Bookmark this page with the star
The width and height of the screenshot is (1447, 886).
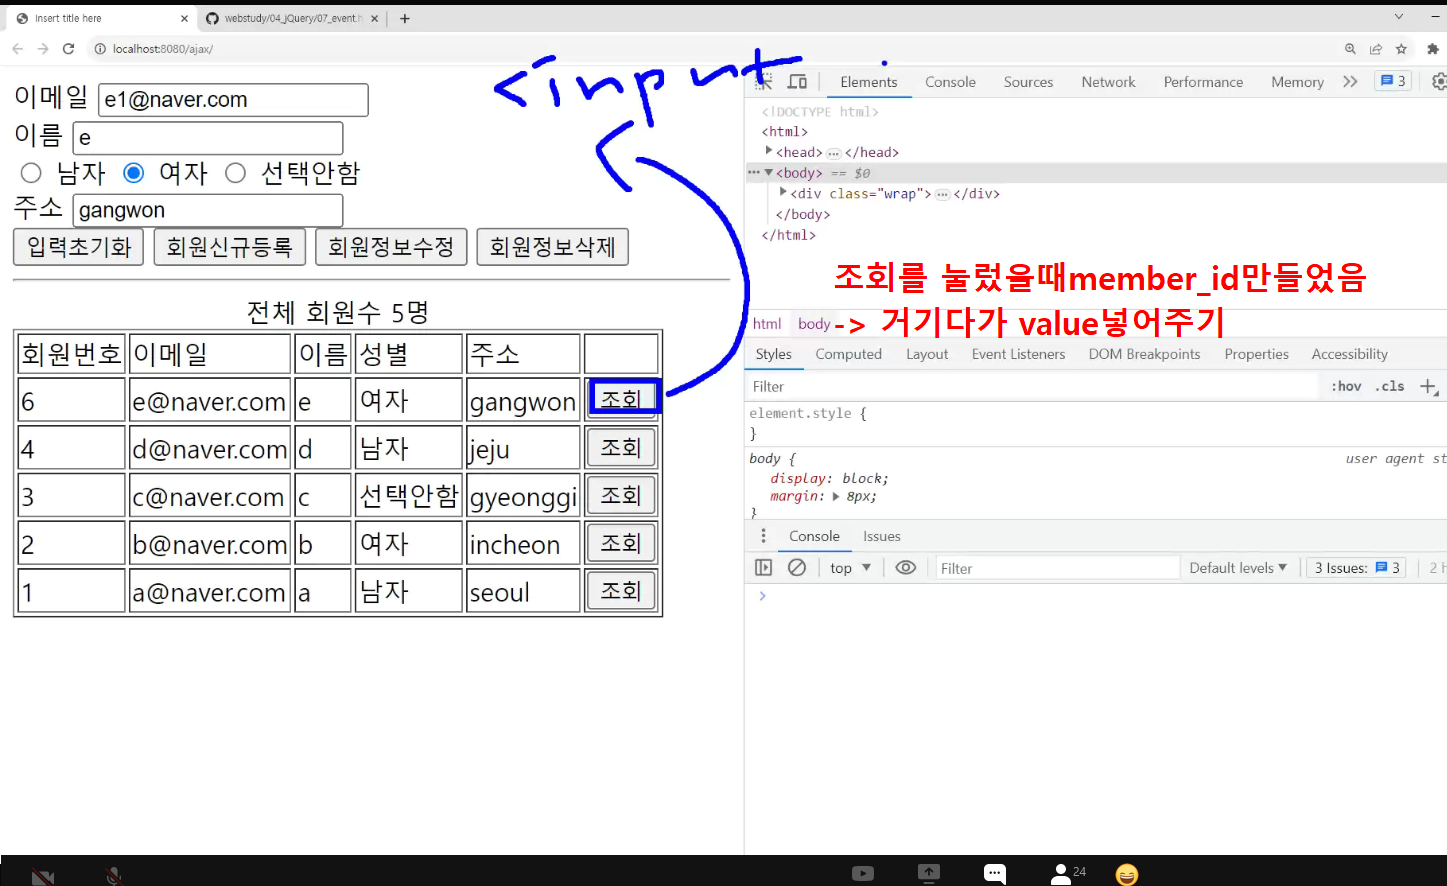tap(1401, 48)
